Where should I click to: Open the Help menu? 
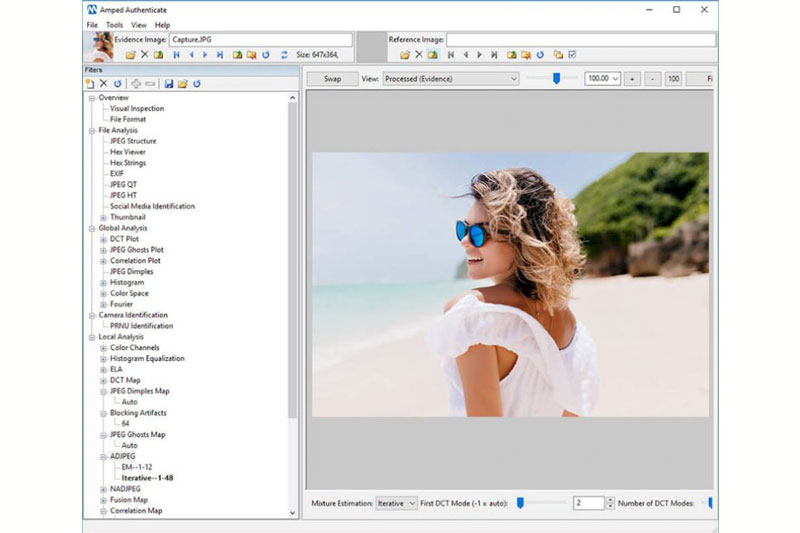pos(162,25)
